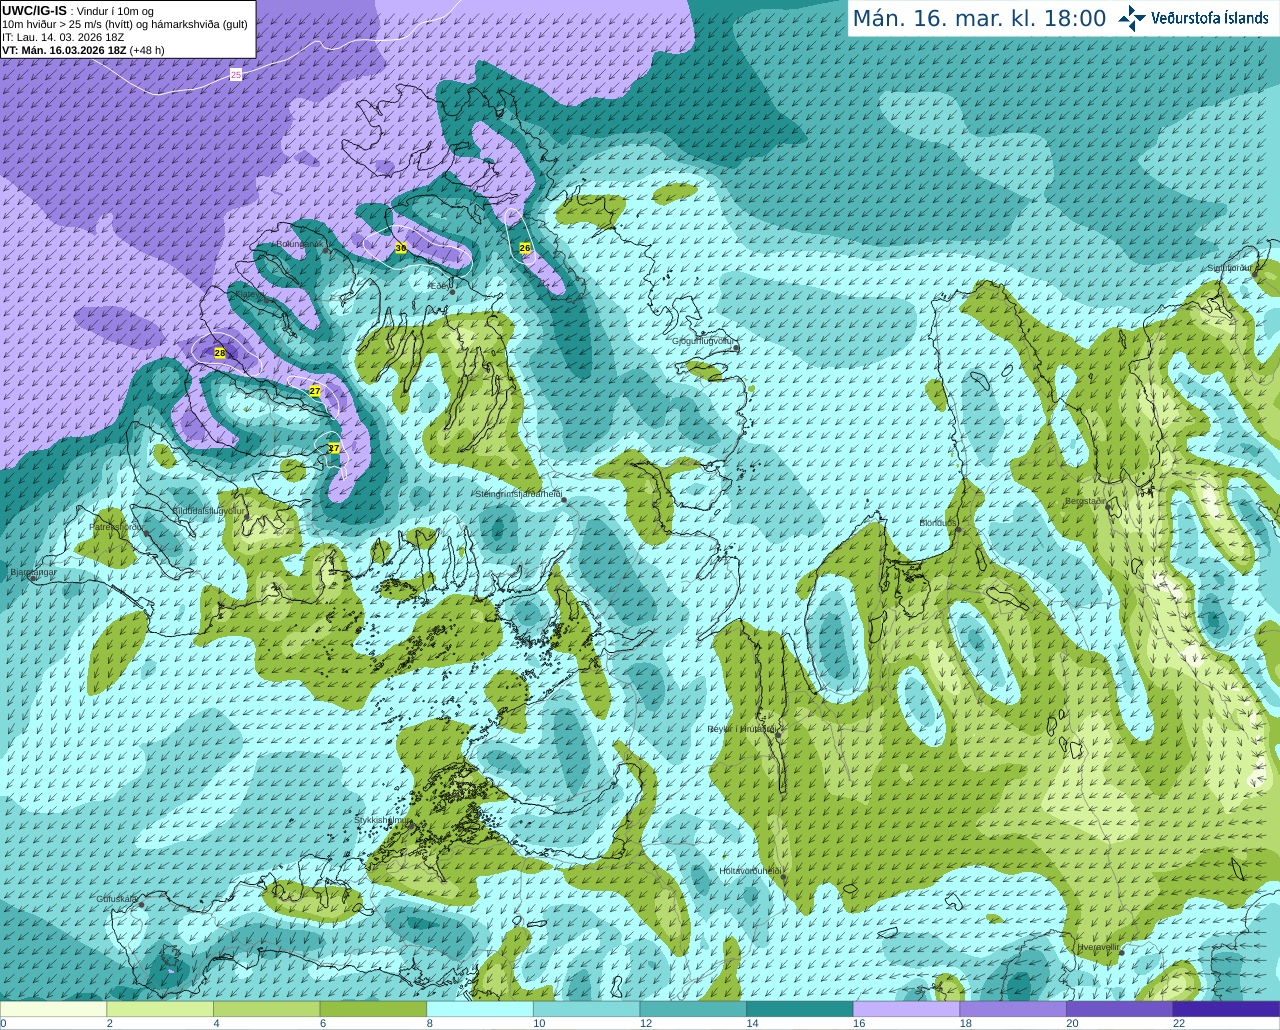Click the Steingrímsfjarðarheiði station label
This screenshot has height=1030, width=1280.
(517, 493)
